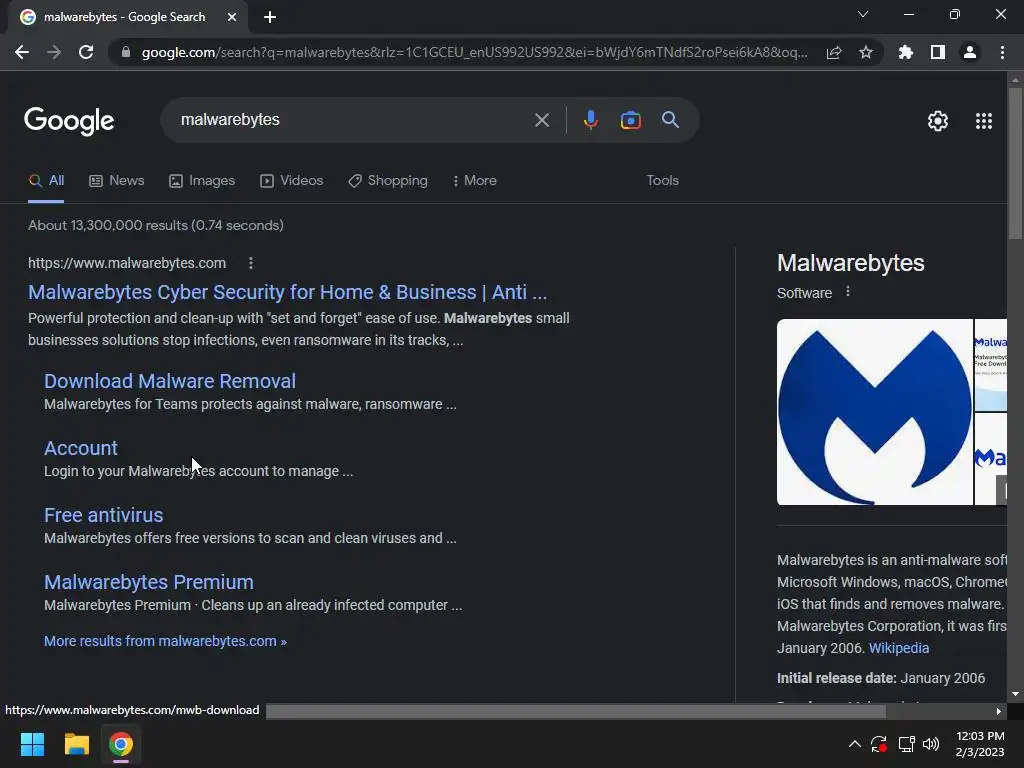Screen dimensions: 1024x768
Task: Open the Wikipedia link in description
Action: click(x=899, y=648)
